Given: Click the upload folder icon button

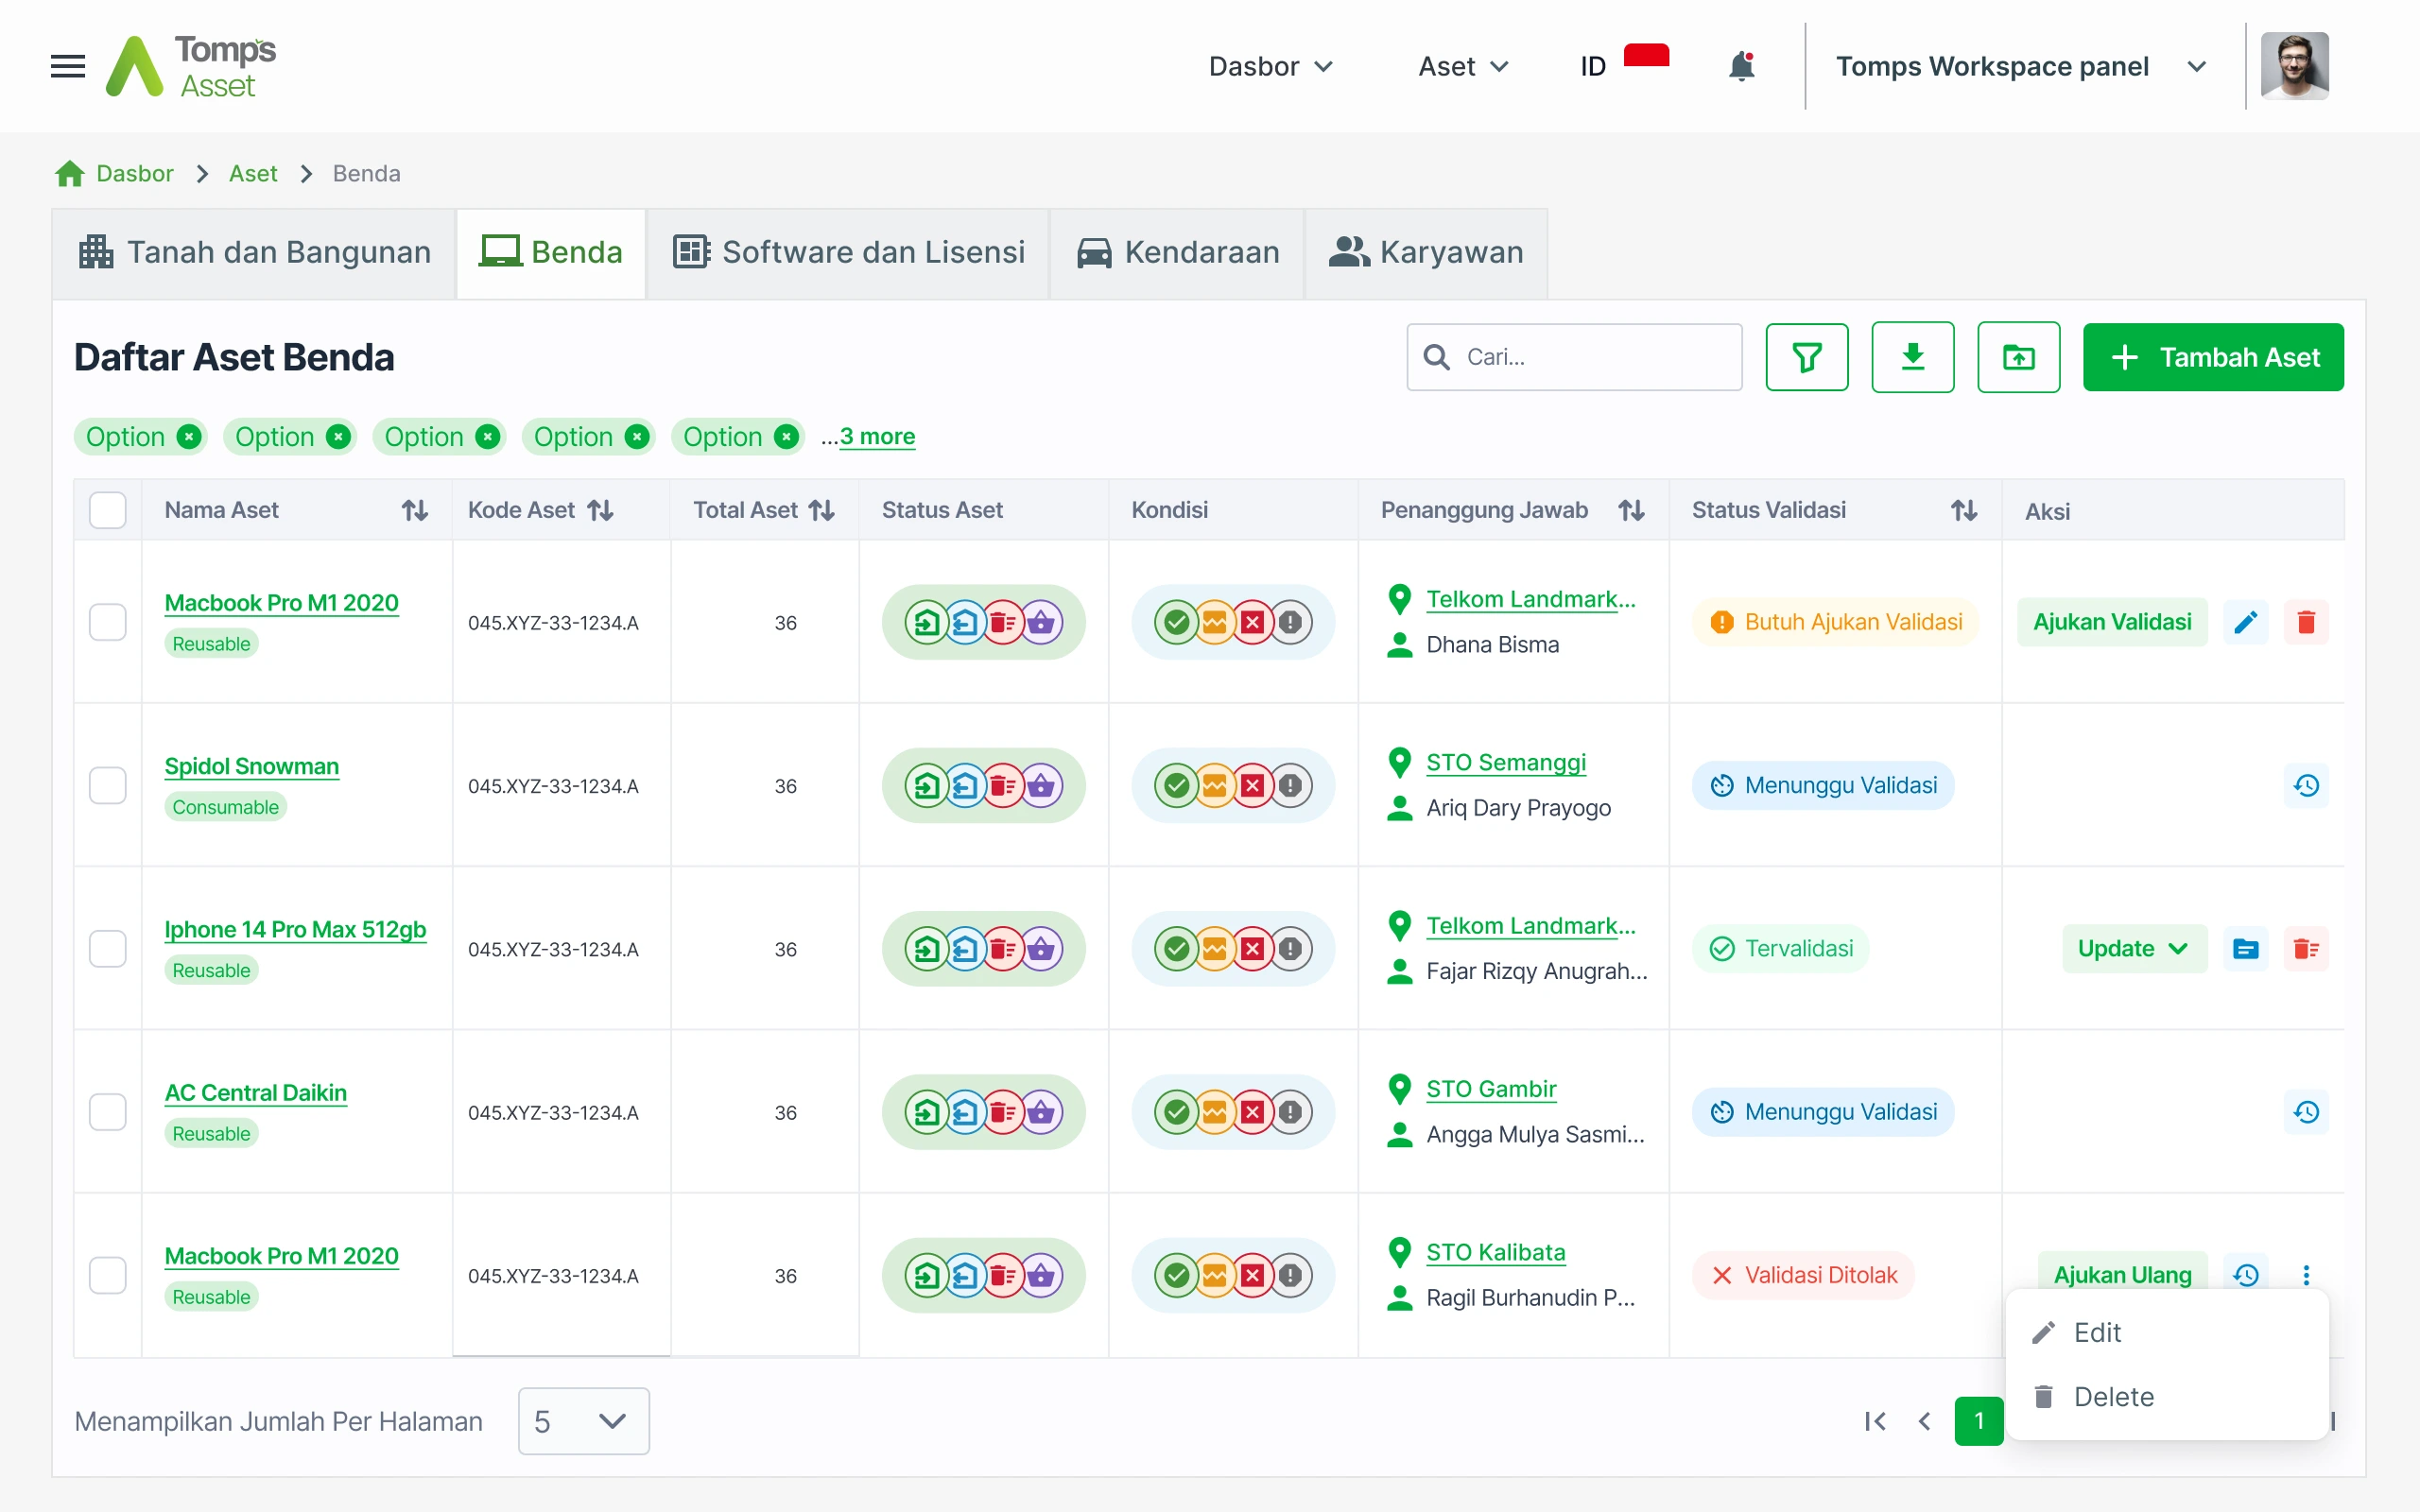Looking at the screenshot, I should (2018, 357).
